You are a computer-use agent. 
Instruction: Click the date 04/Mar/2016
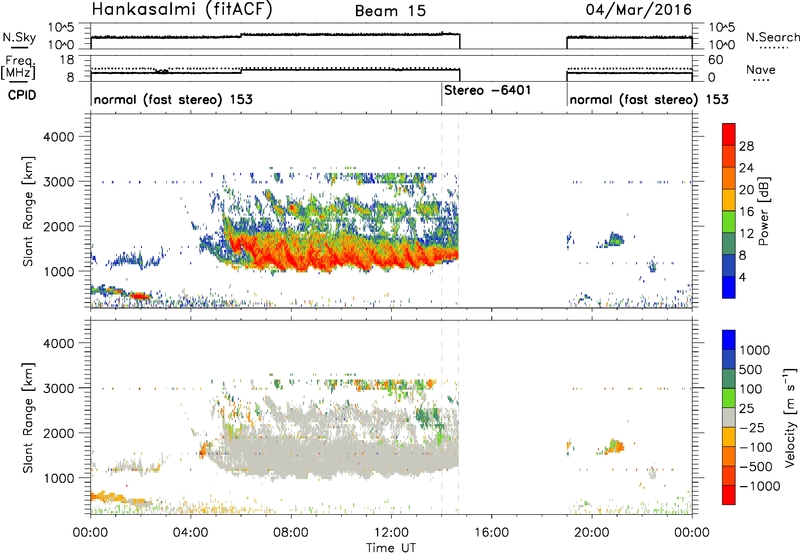(638, 10)
